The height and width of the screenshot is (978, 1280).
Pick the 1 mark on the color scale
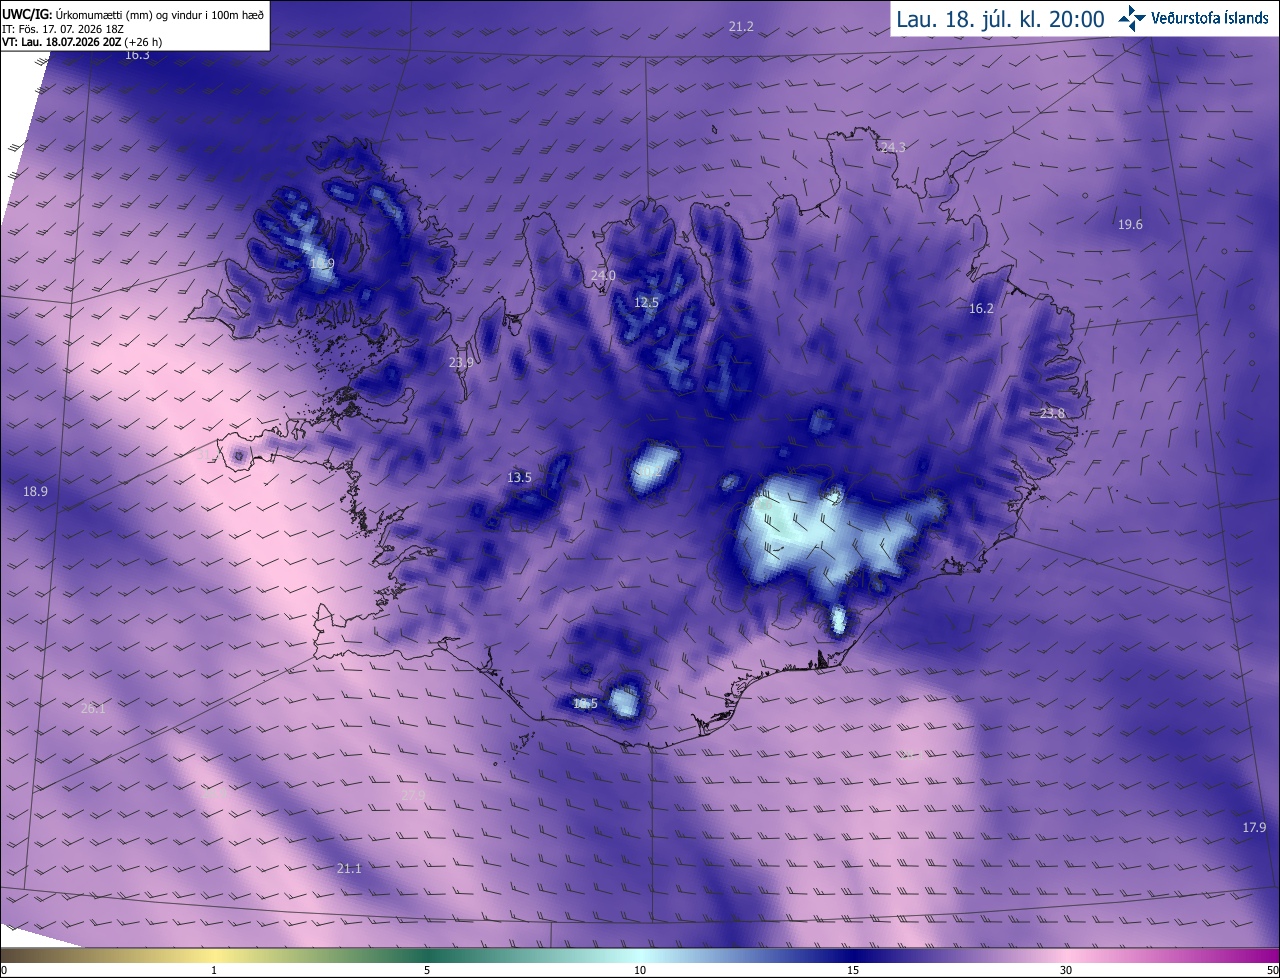(214, 971)
